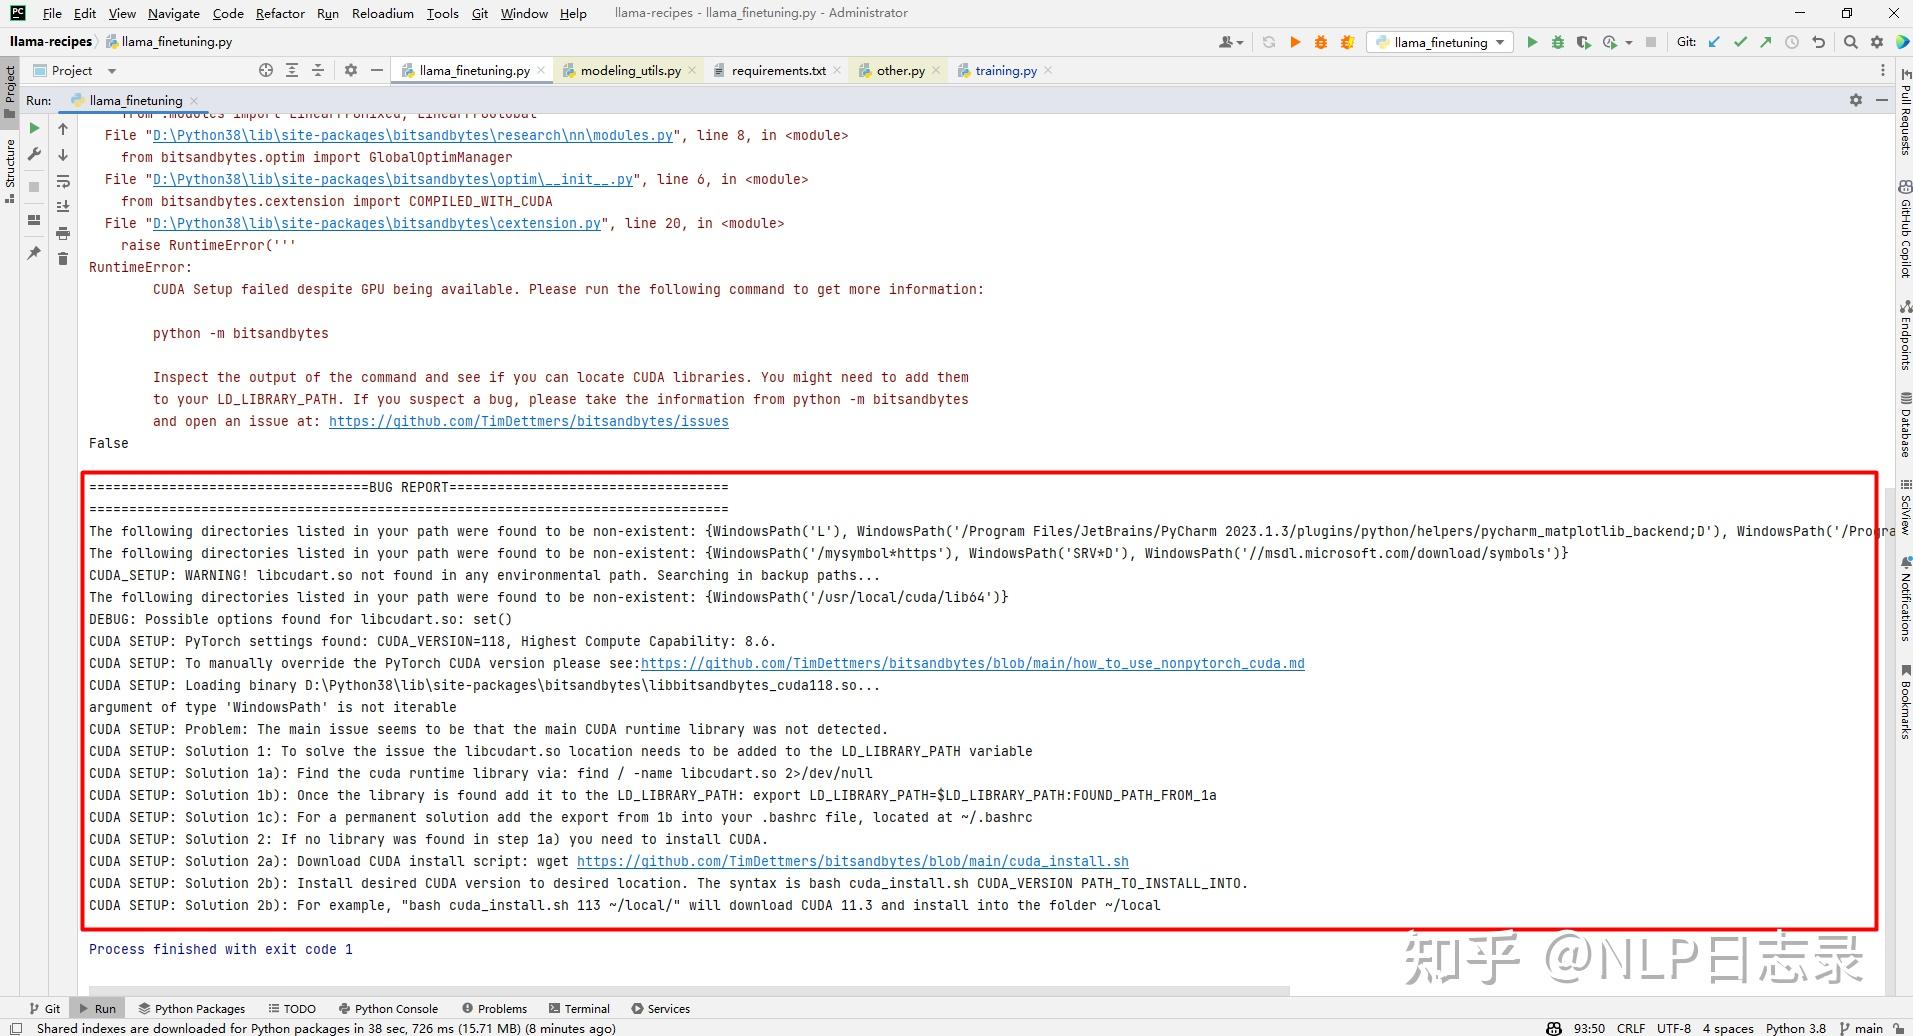Open Tools menu
This screenshot has height=1036, width=1913.
click(x=442, y=13)
